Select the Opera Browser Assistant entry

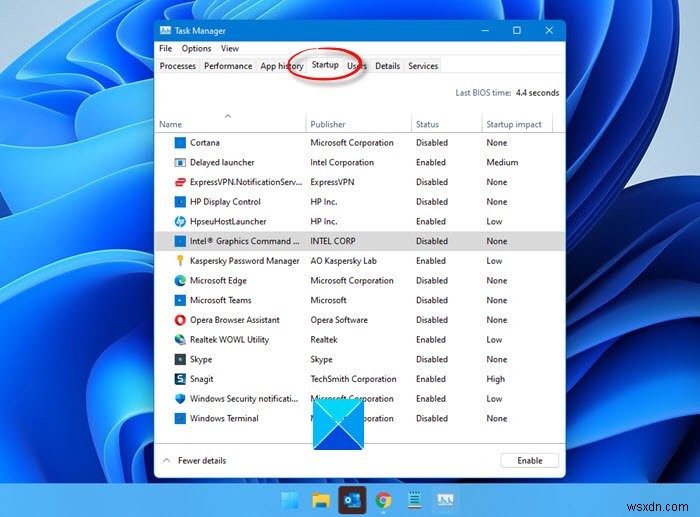tap(235, 320)
